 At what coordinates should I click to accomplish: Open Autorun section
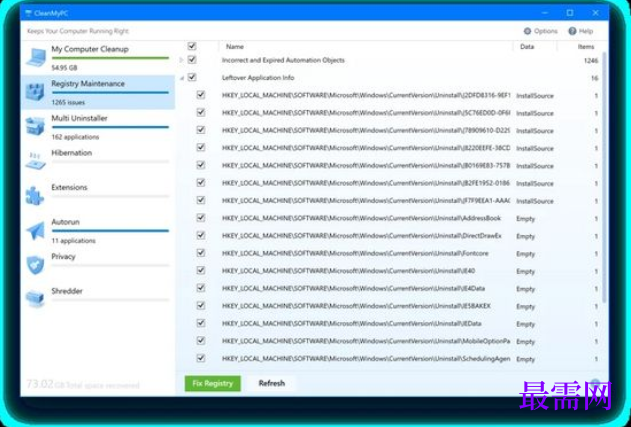pos(98,231)
